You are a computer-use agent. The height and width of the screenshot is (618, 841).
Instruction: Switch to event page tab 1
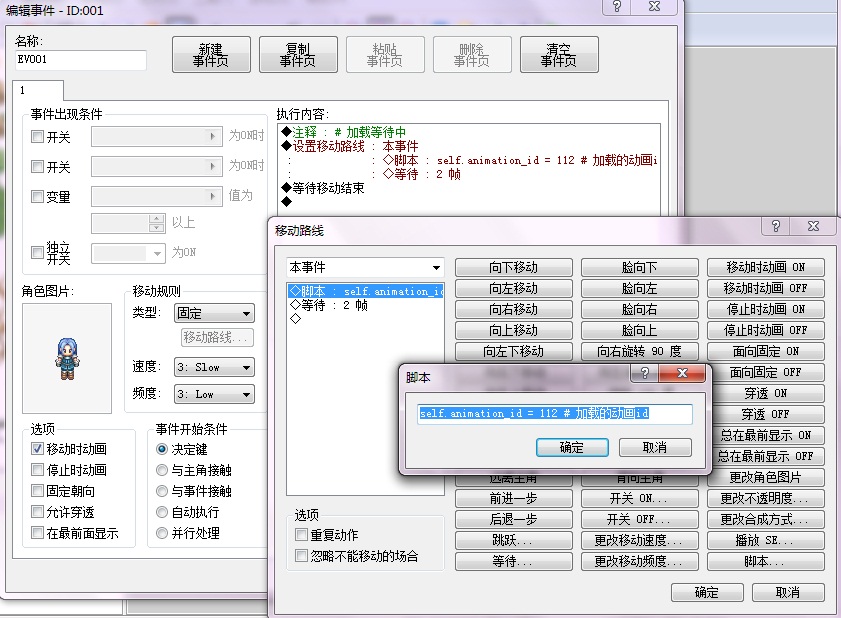38,90
